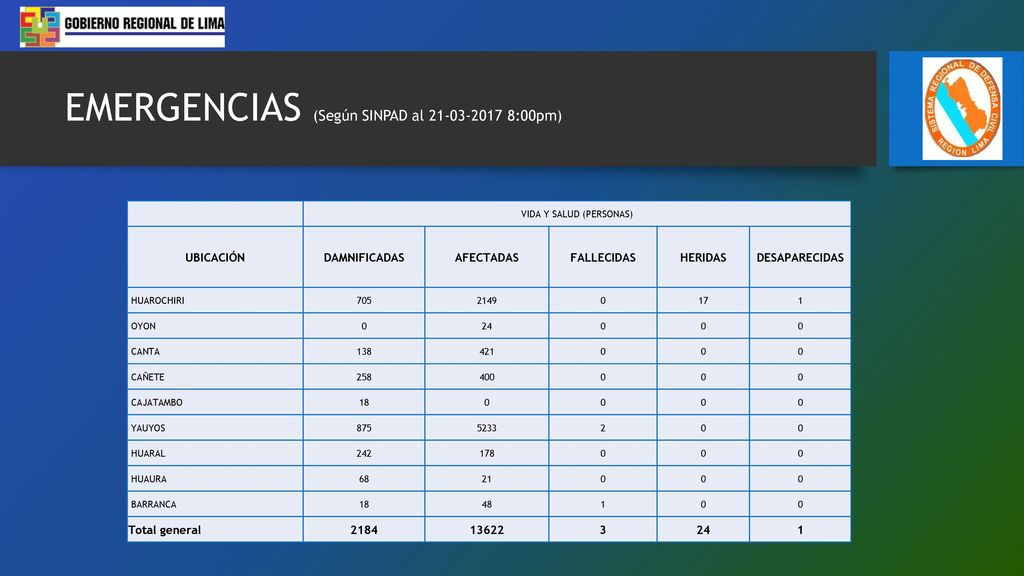Click the 258 damnificadas cell for Cañete
Screen dimensions: 1024x576
[x=364, y=377]
